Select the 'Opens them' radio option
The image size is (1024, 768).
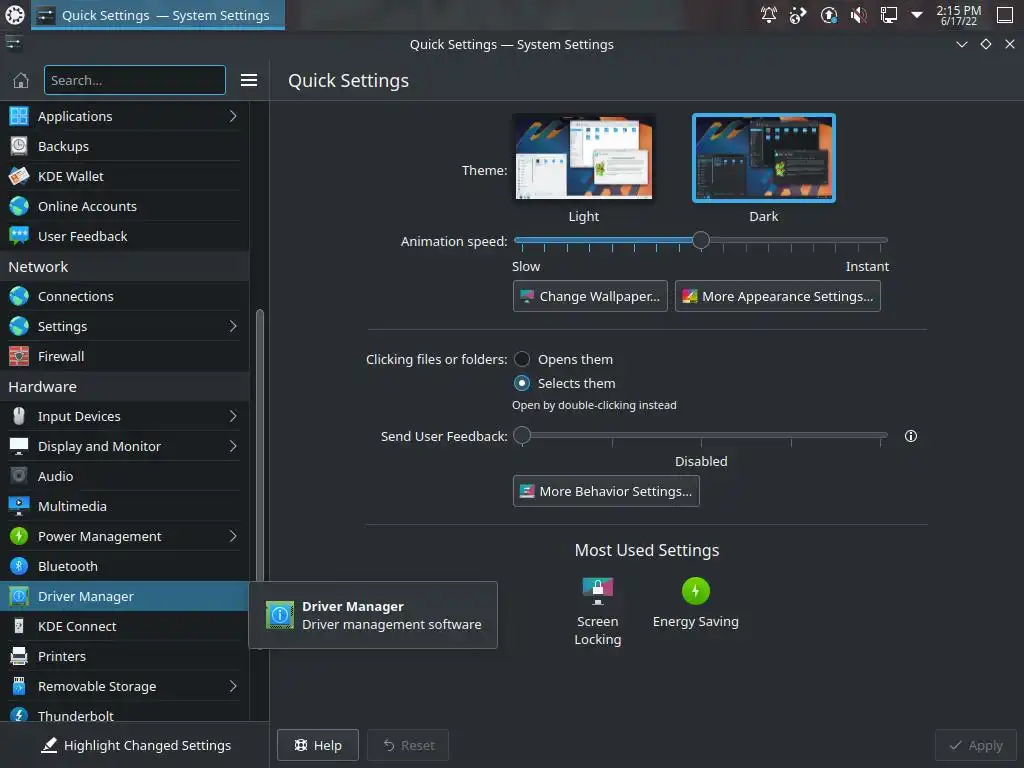coord(522,359)
